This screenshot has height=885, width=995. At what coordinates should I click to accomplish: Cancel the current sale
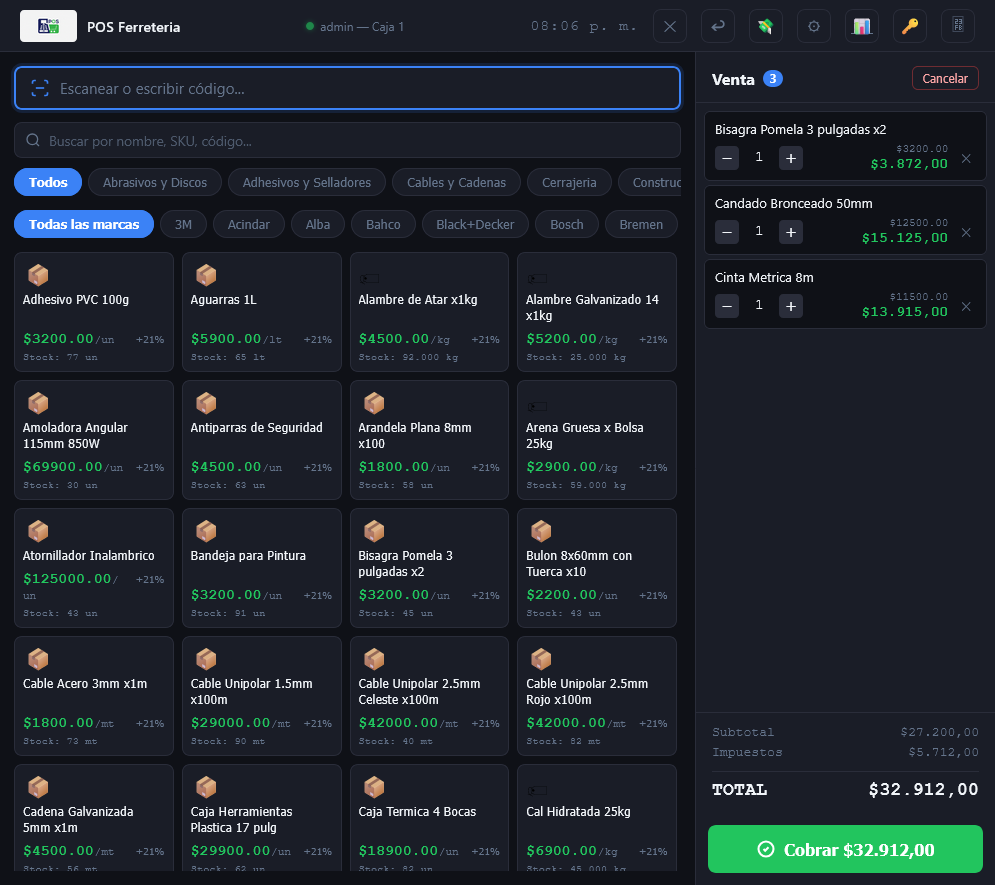click(x=944, y=78)
